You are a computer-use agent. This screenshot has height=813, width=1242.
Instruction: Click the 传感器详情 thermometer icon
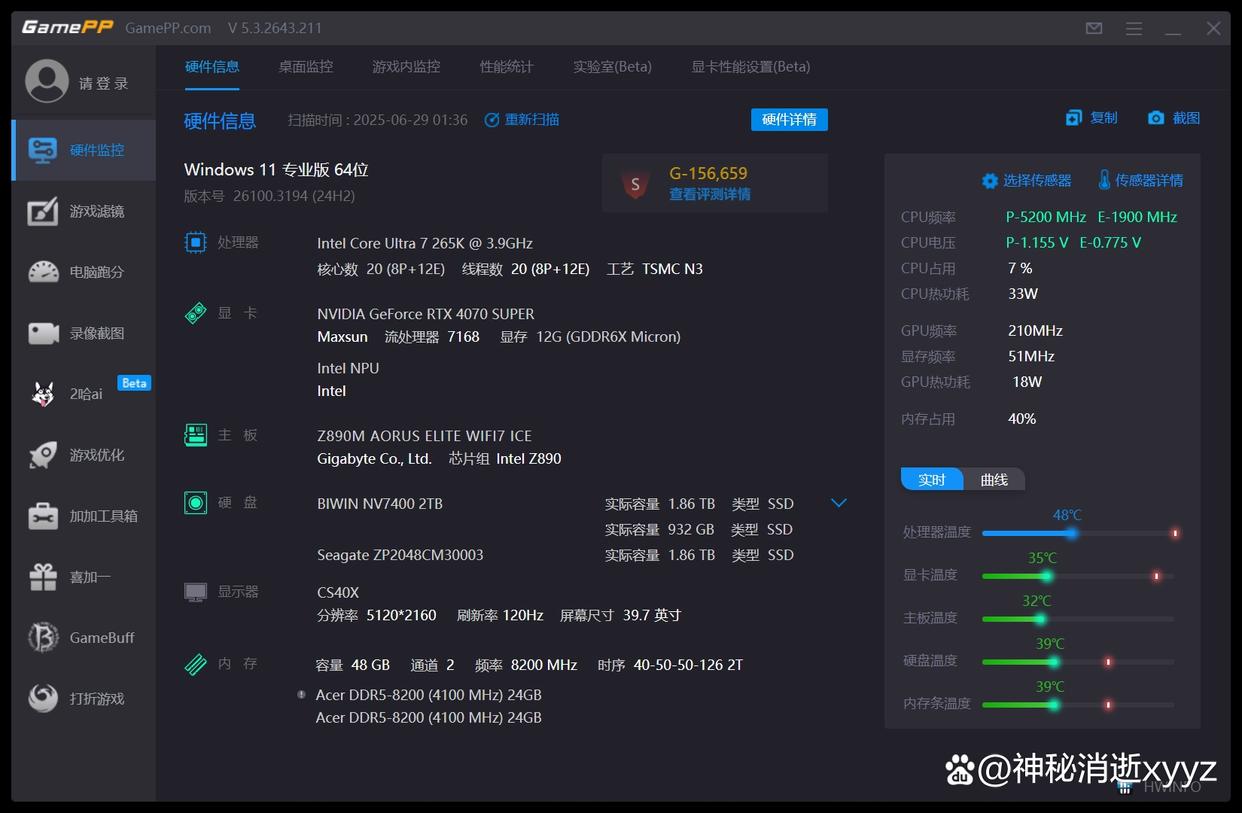coord(1104,180)
